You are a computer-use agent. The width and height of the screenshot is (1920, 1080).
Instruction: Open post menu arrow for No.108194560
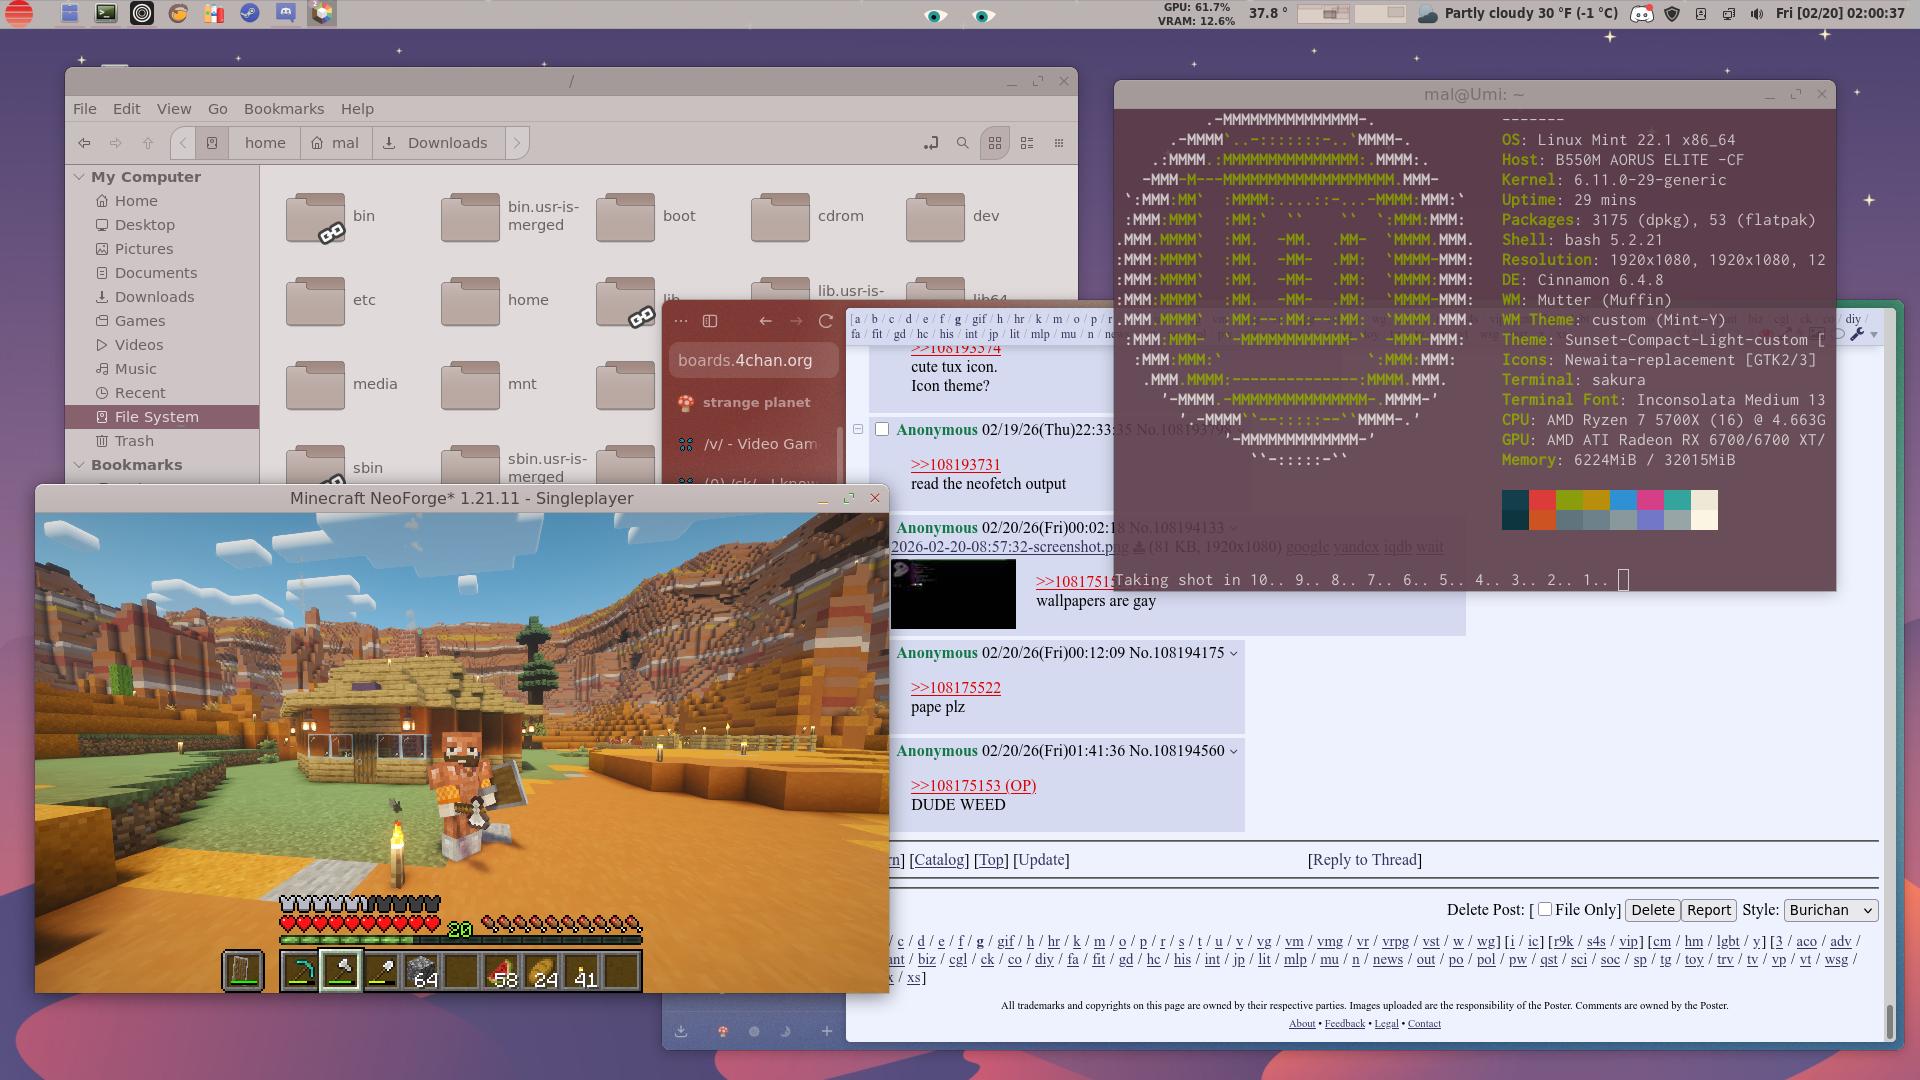pyautogui.click(x=1233, y=751)
